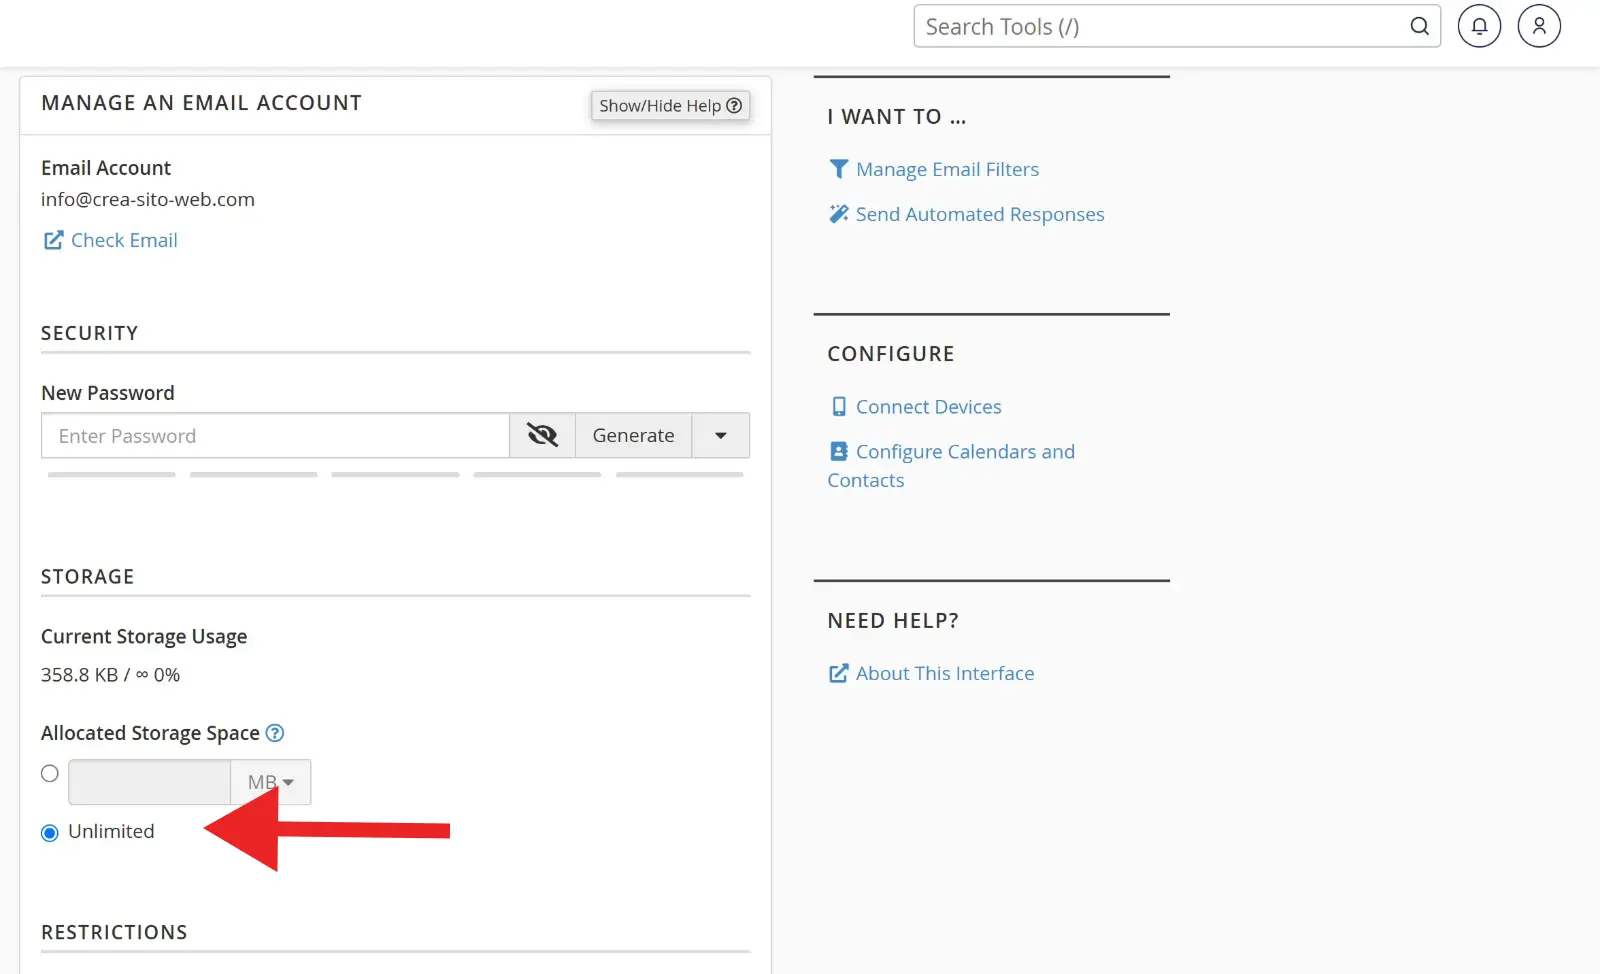The image size is (1600, 974).
Task: Click the notifications bell icon
Action: 1479,27
